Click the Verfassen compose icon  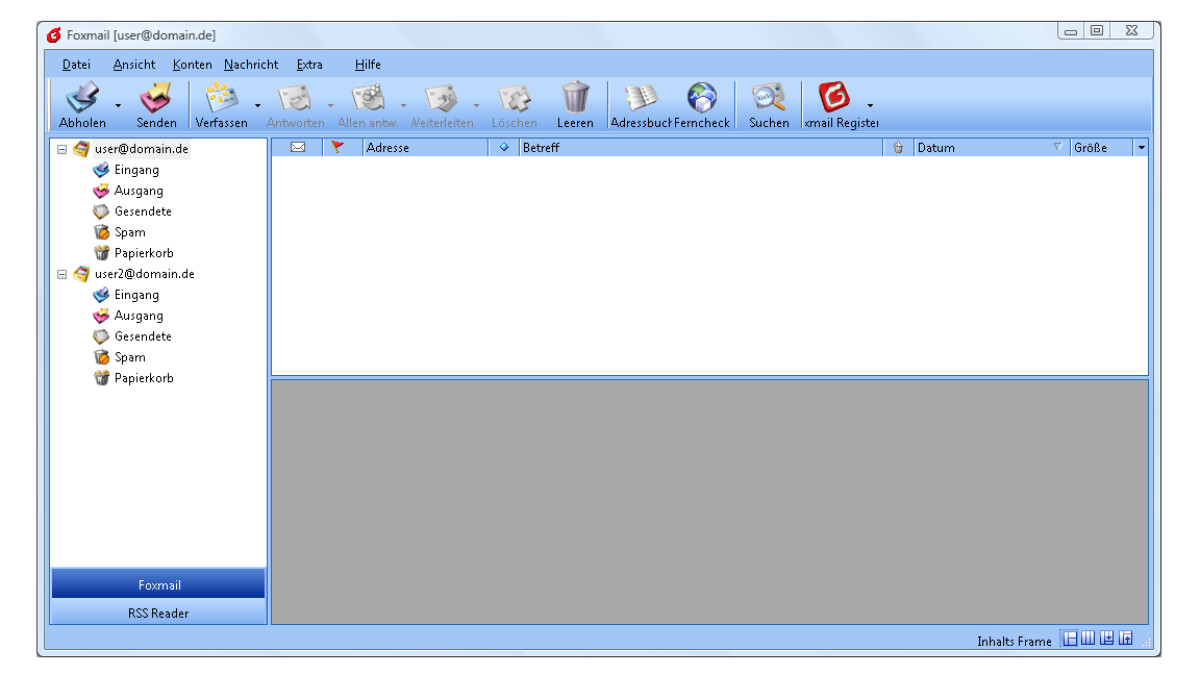pyautogui.click(x=223, y=100)
